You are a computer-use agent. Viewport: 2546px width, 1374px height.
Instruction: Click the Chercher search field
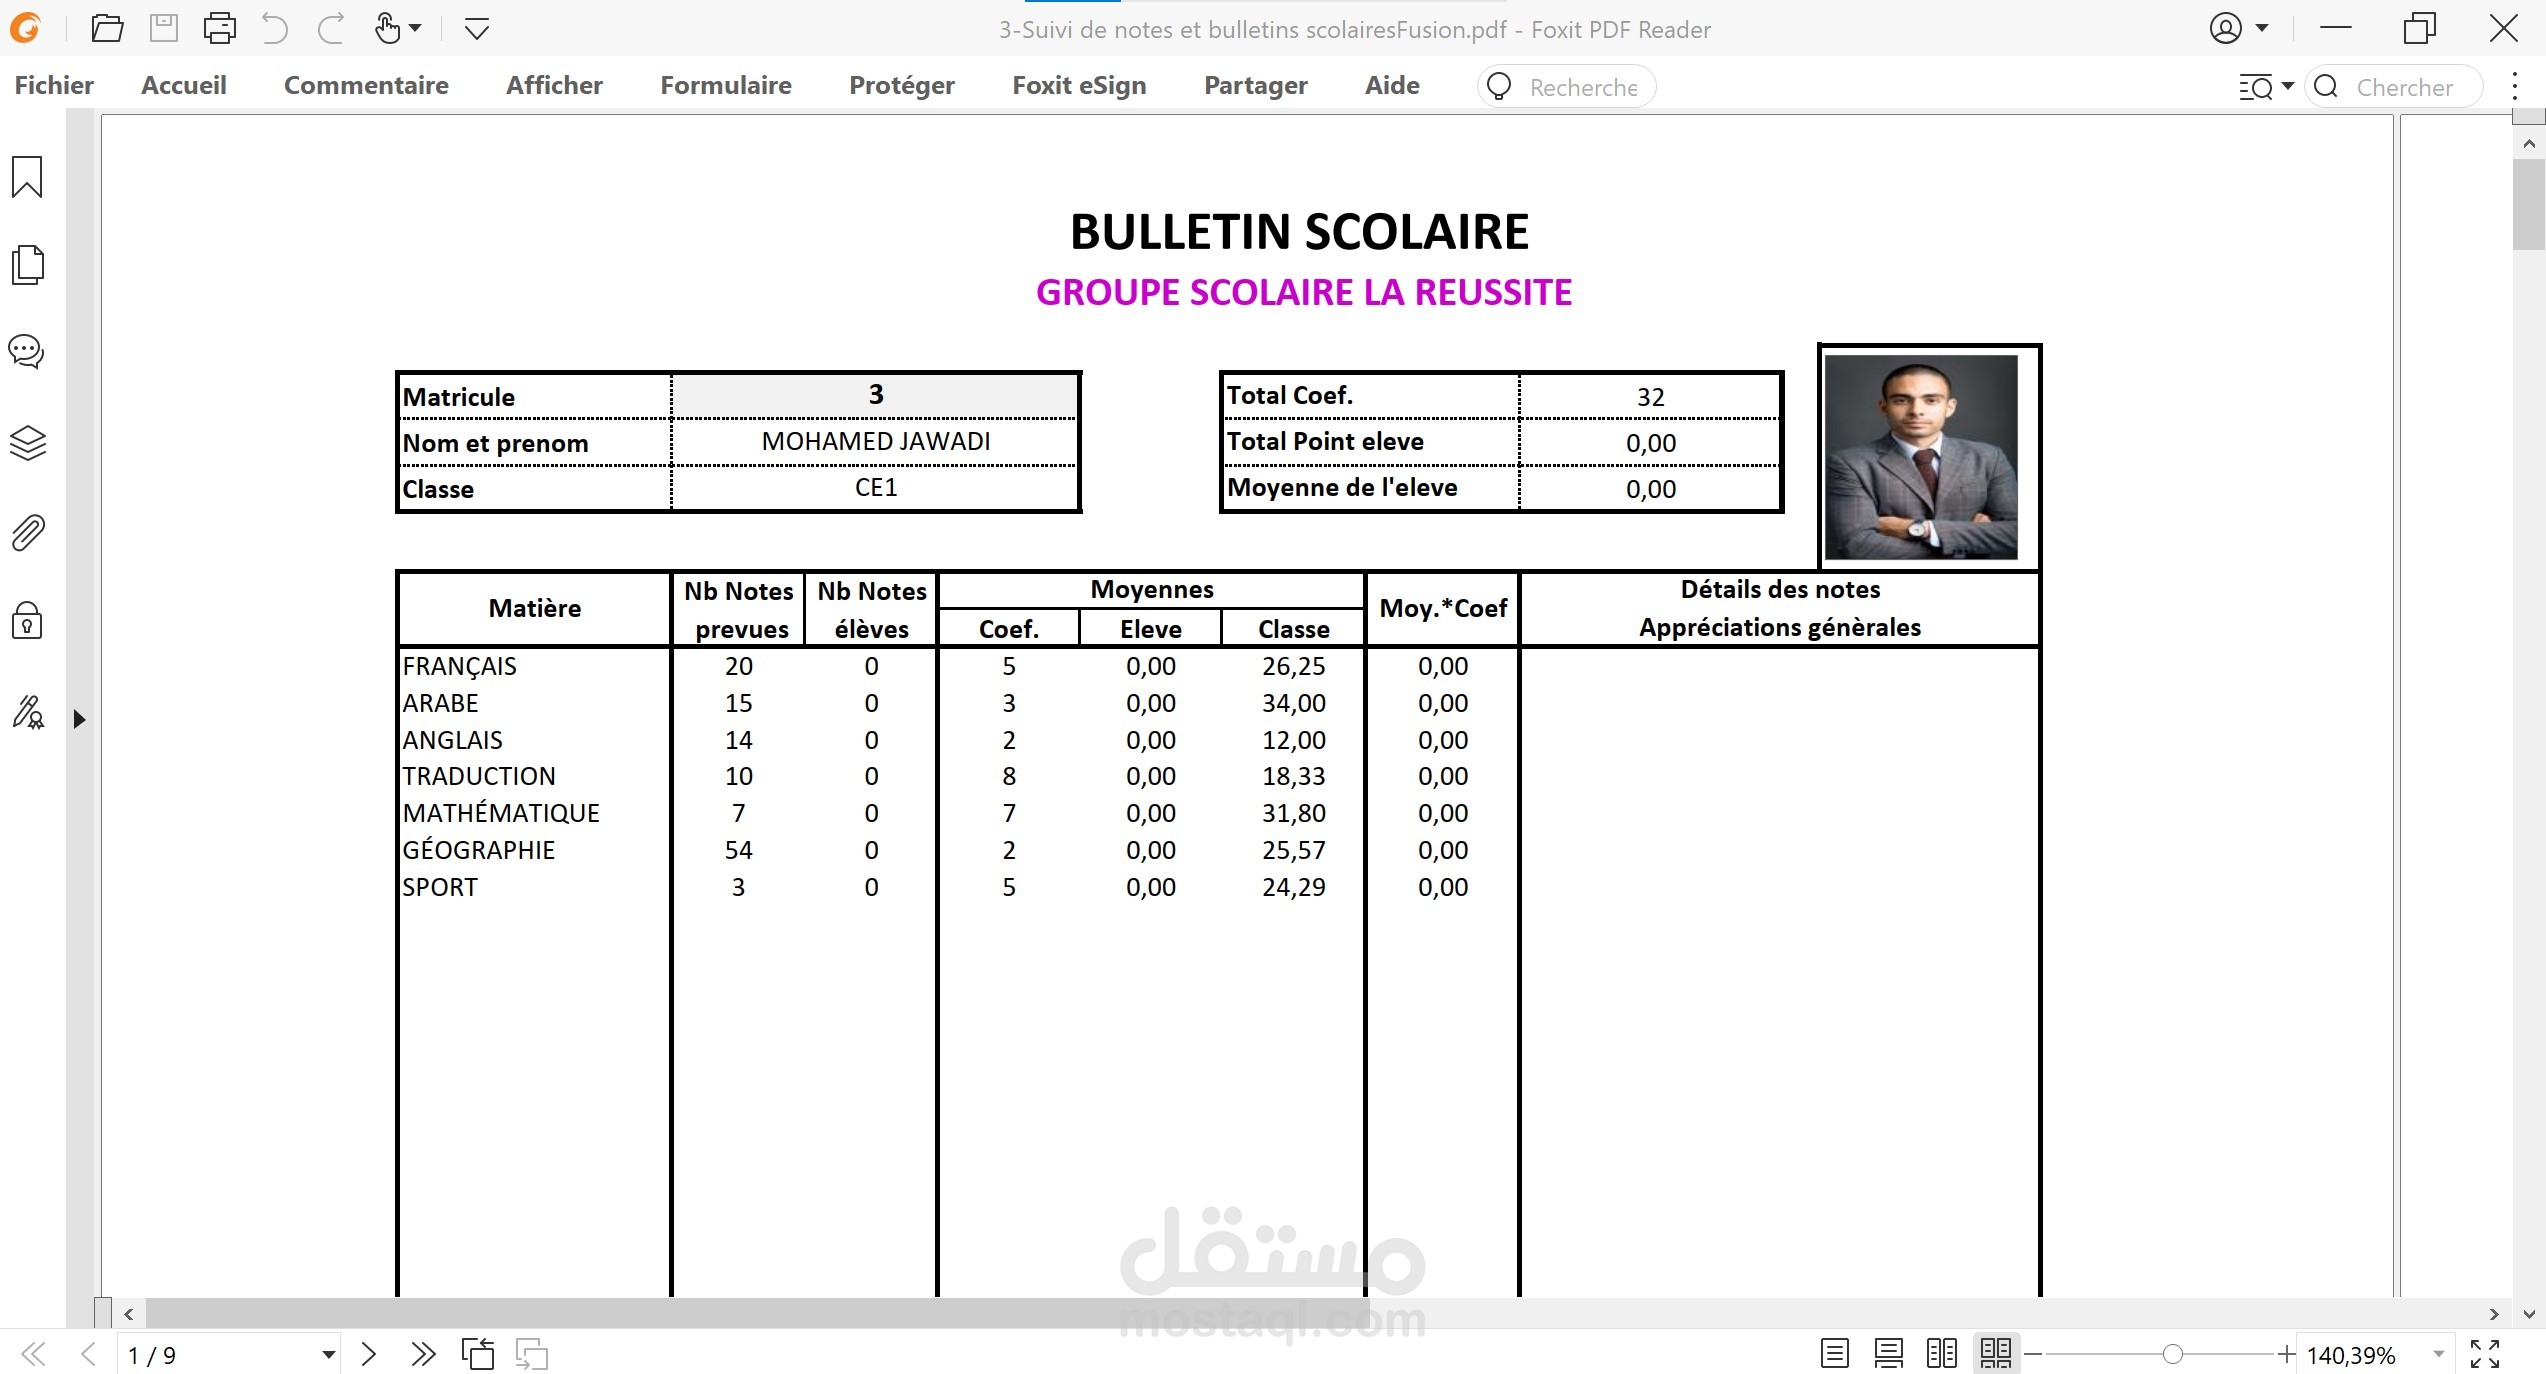click(2404, 87)
